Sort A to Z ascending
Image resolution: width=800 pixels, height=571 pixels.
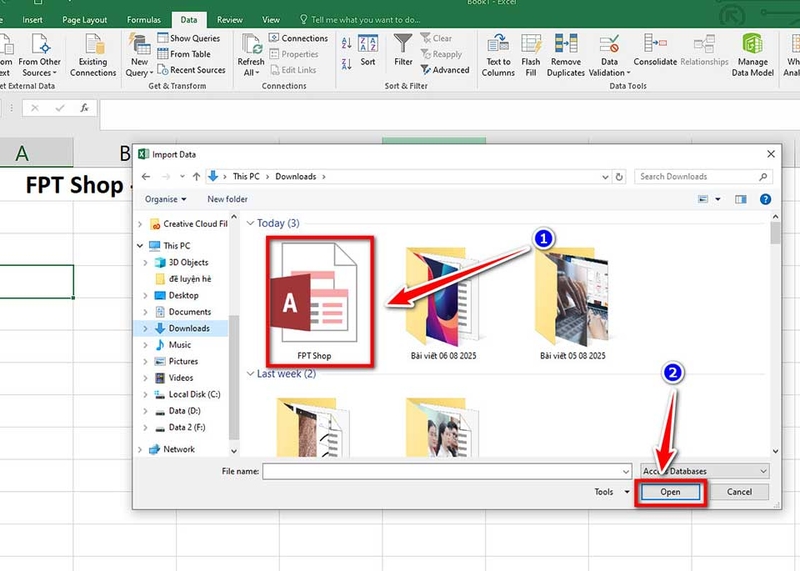click(x=346, y=43)
